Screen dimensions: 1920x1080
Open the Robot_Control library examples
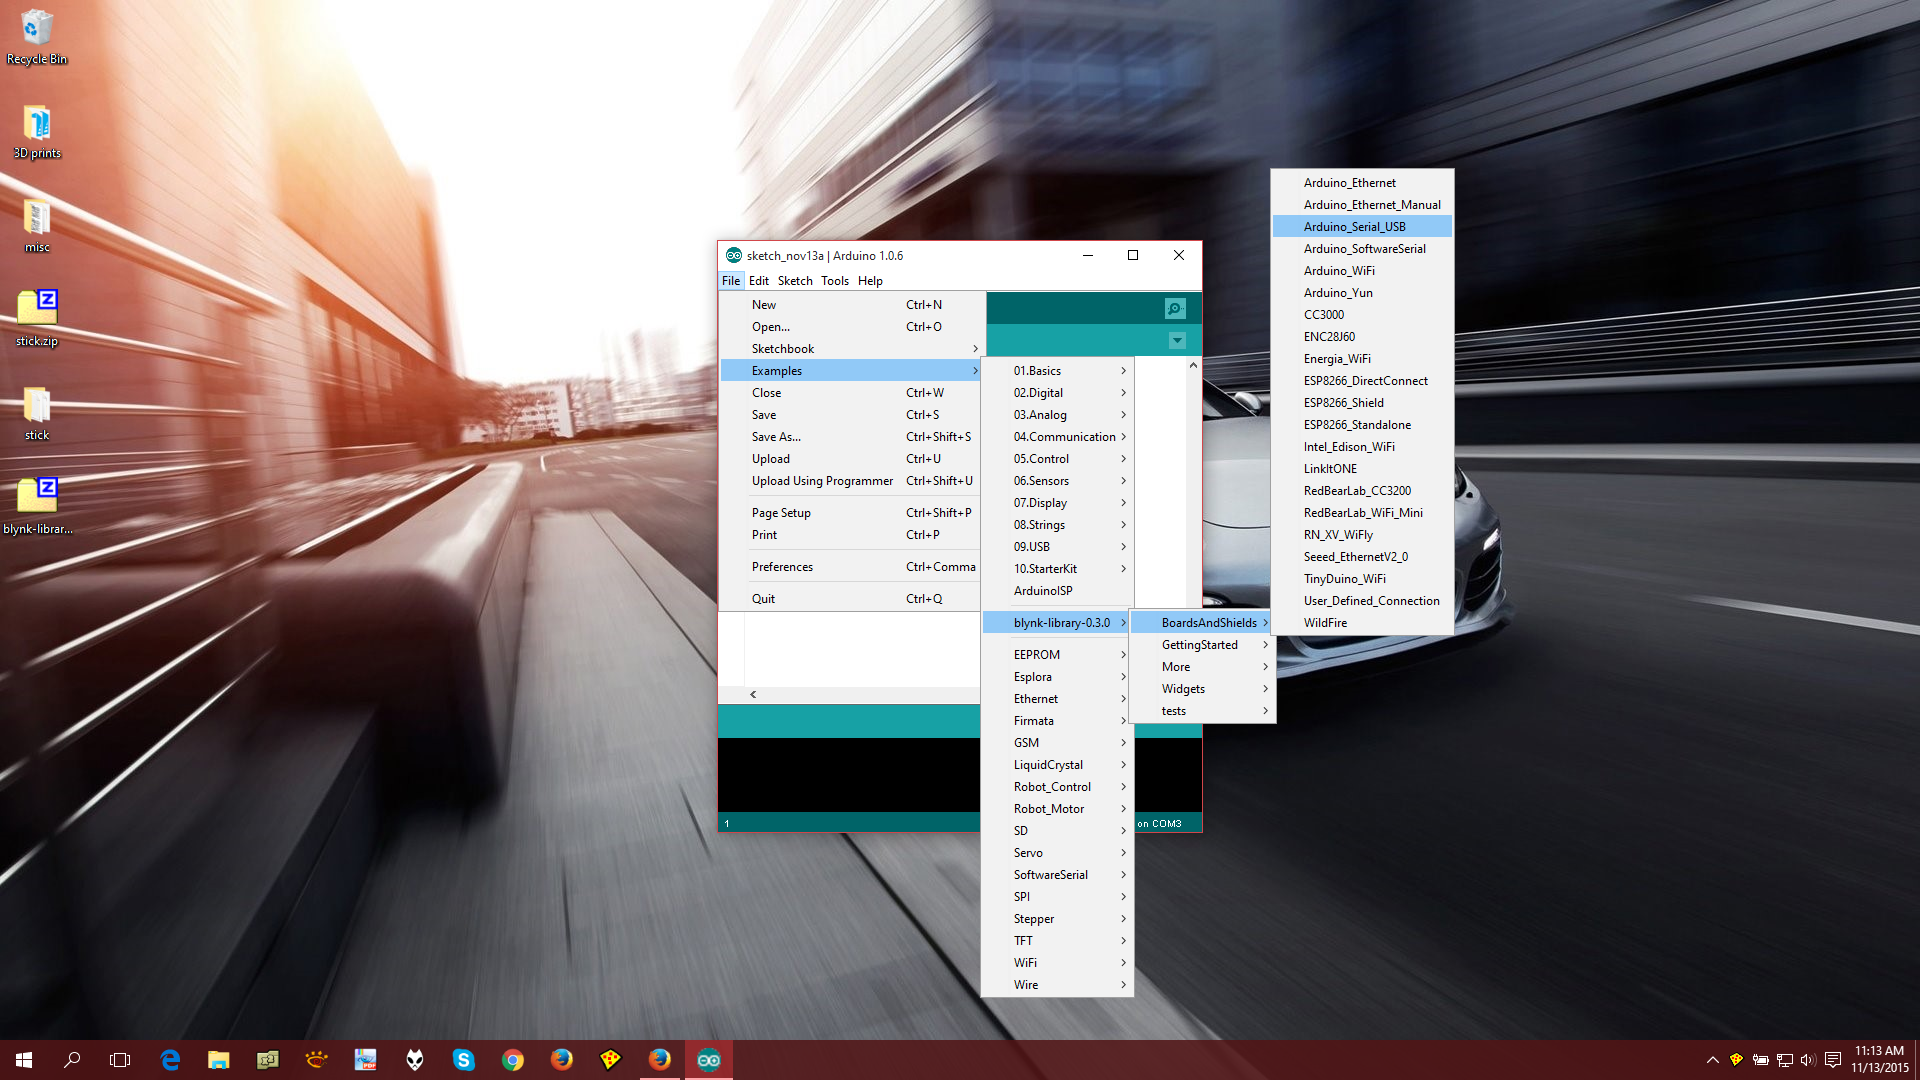pyautogui.click(x=1058, y=787)
